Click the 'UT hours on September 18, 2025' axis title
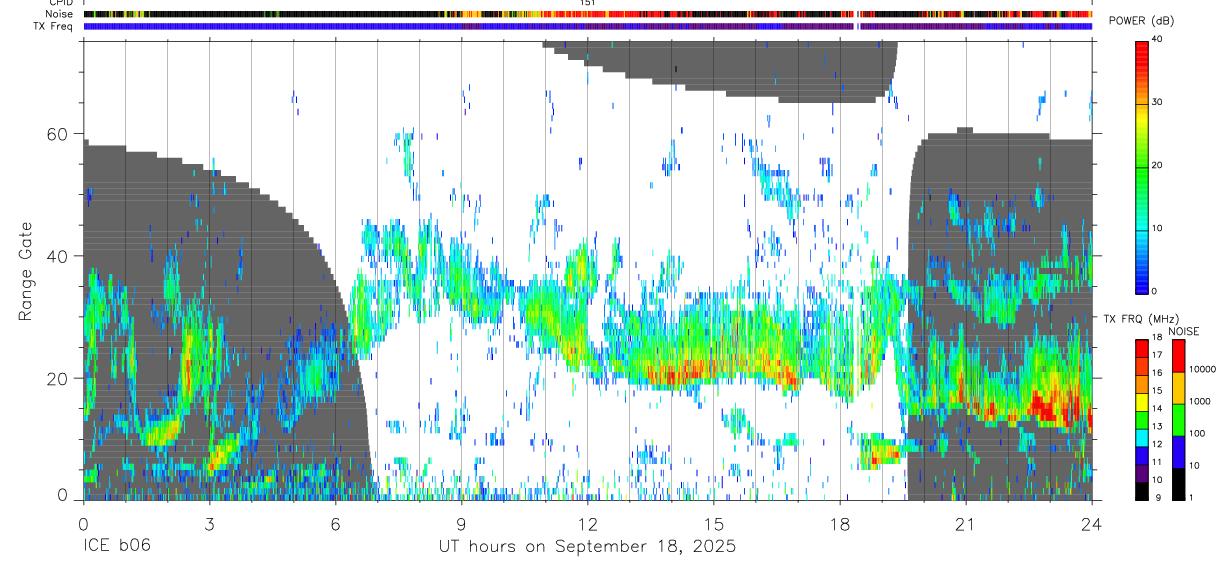 click(588, 547)
